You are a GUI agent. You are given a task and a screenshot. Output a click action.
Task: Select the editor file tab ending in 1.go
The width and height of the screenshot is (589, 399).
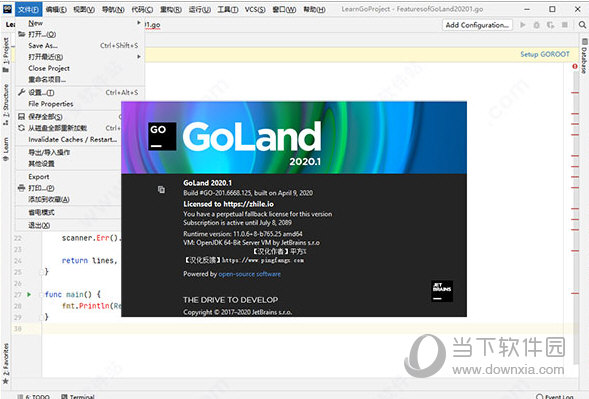[153, 25]
